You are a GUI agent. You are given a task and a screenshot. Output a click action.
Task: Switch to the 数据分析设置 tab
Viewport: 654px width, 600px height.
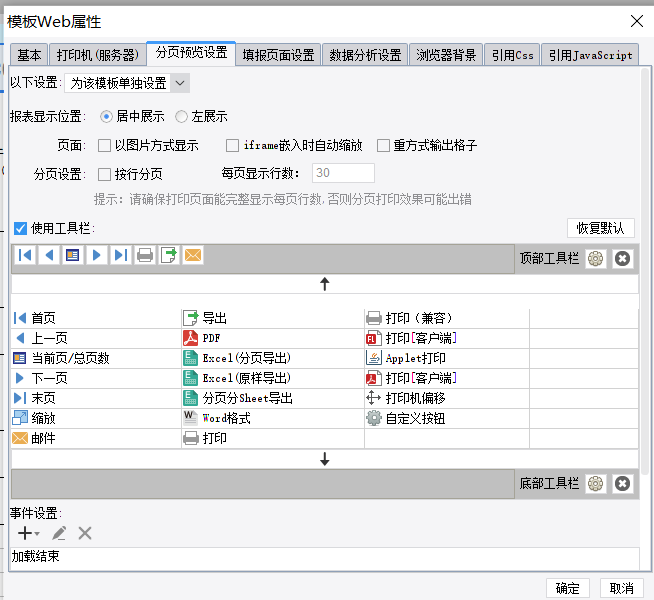[365, 55]
